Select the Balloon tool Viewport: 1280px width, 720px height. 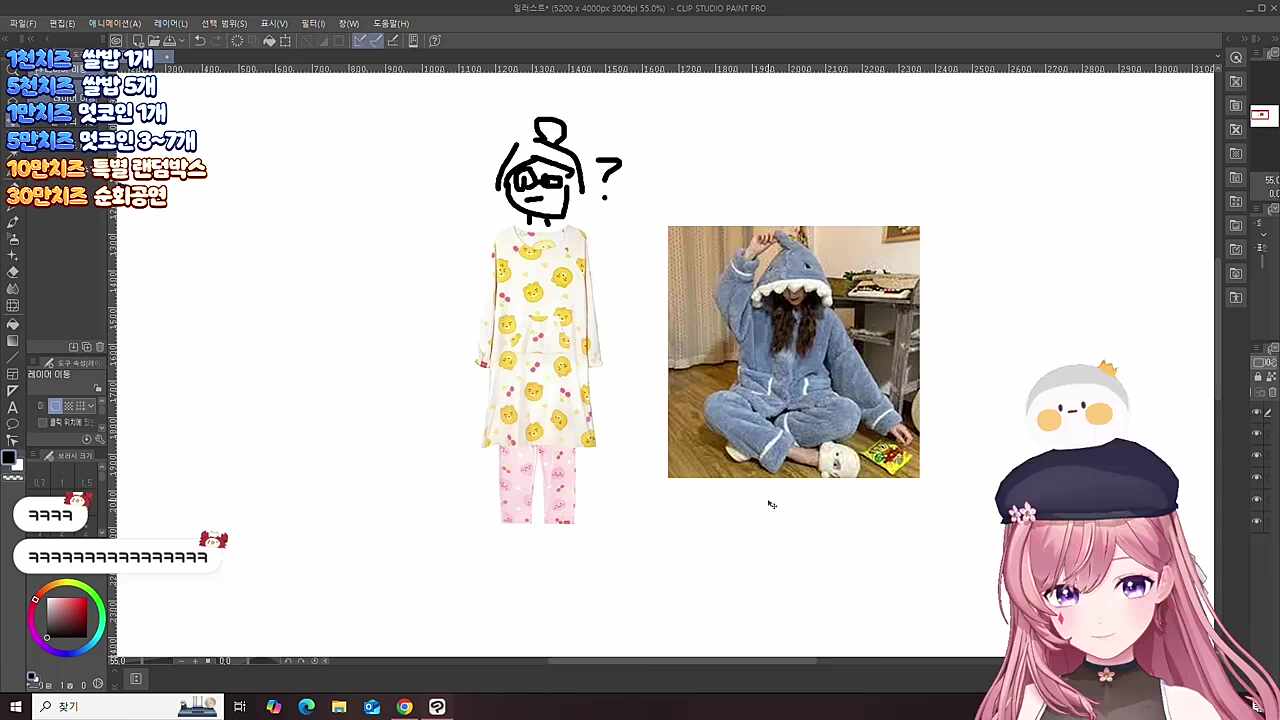tap(13, 424)
